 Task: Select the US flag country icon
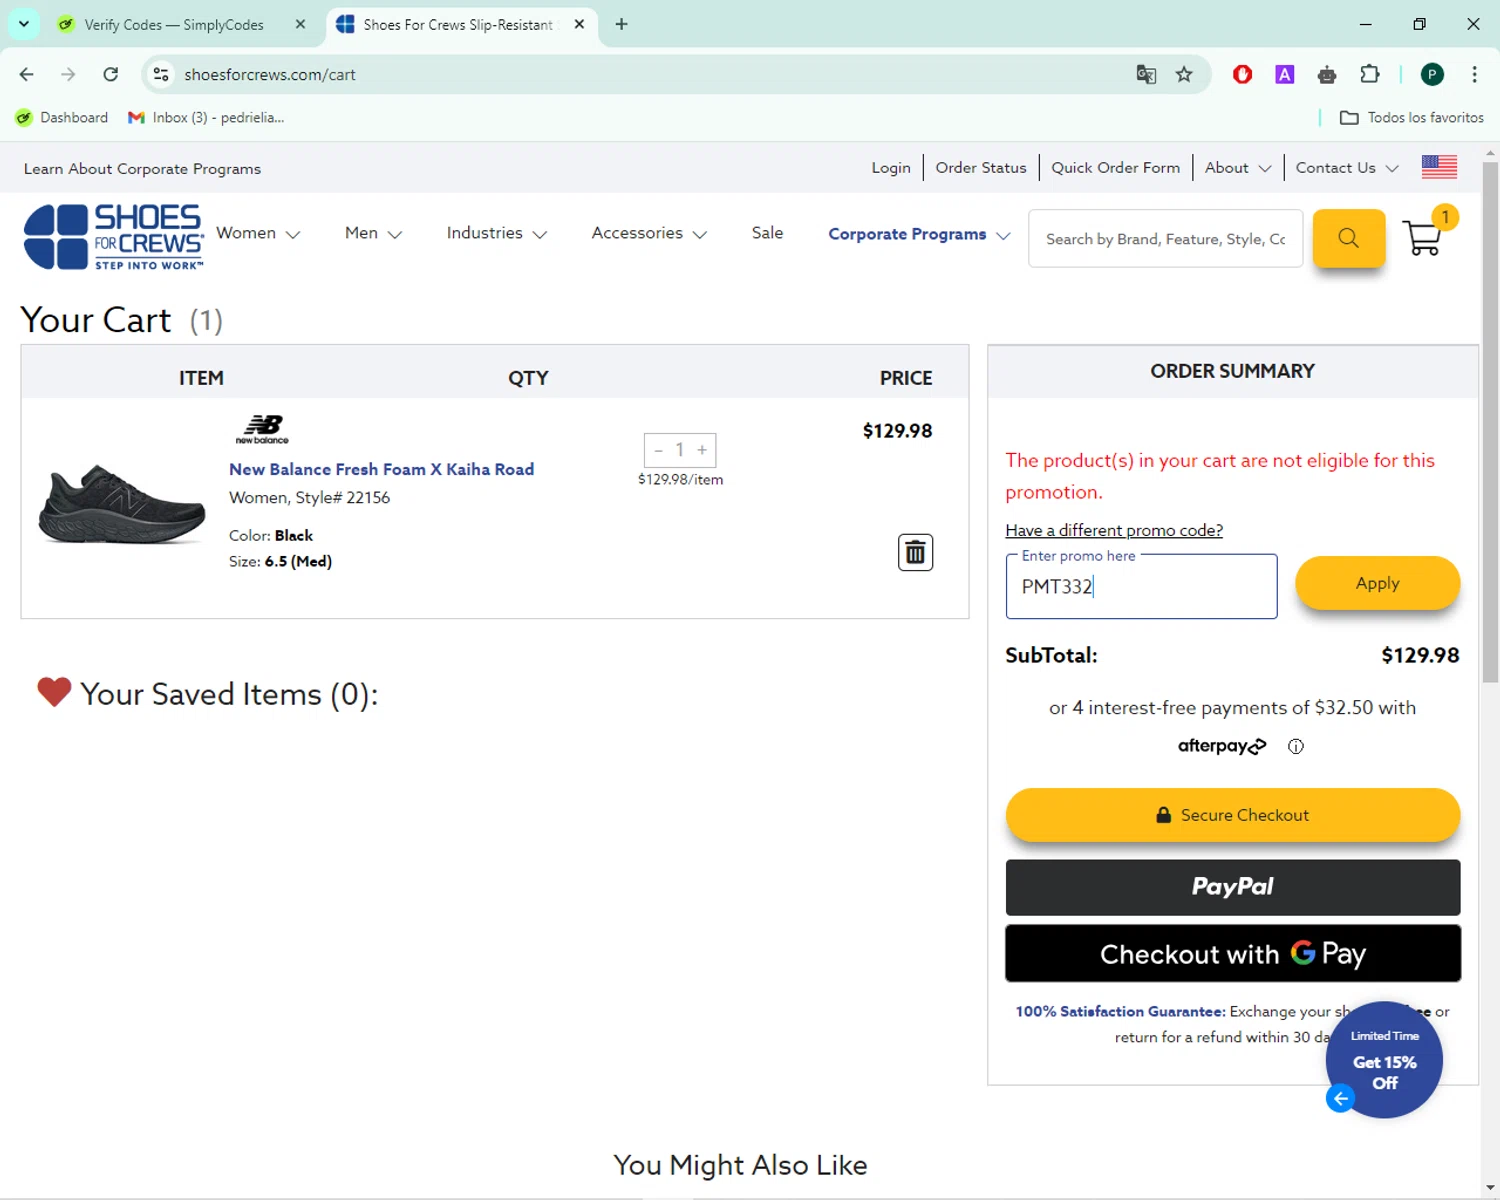click(1439, 167)
